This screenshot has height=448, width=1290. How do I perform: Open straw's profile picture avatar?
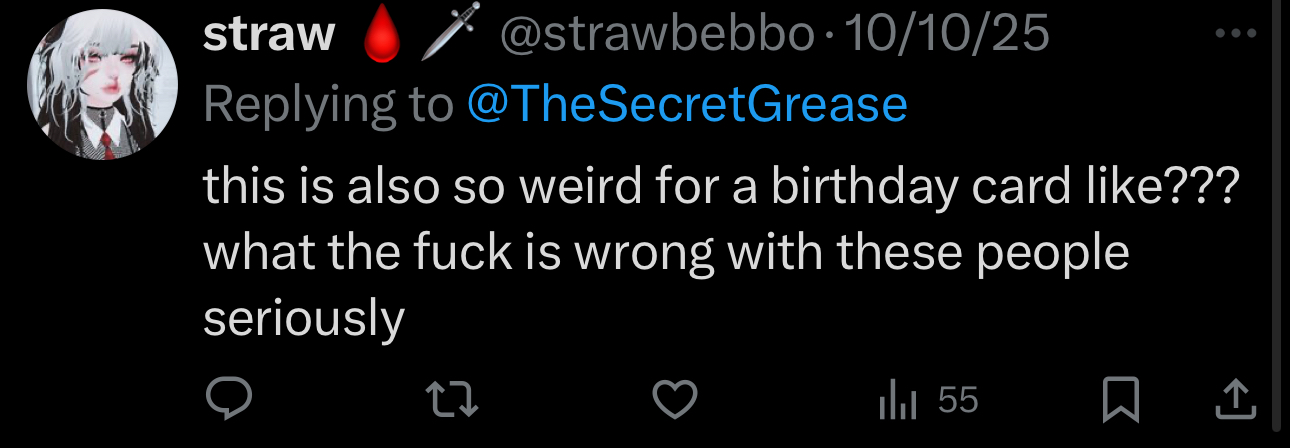102,85
